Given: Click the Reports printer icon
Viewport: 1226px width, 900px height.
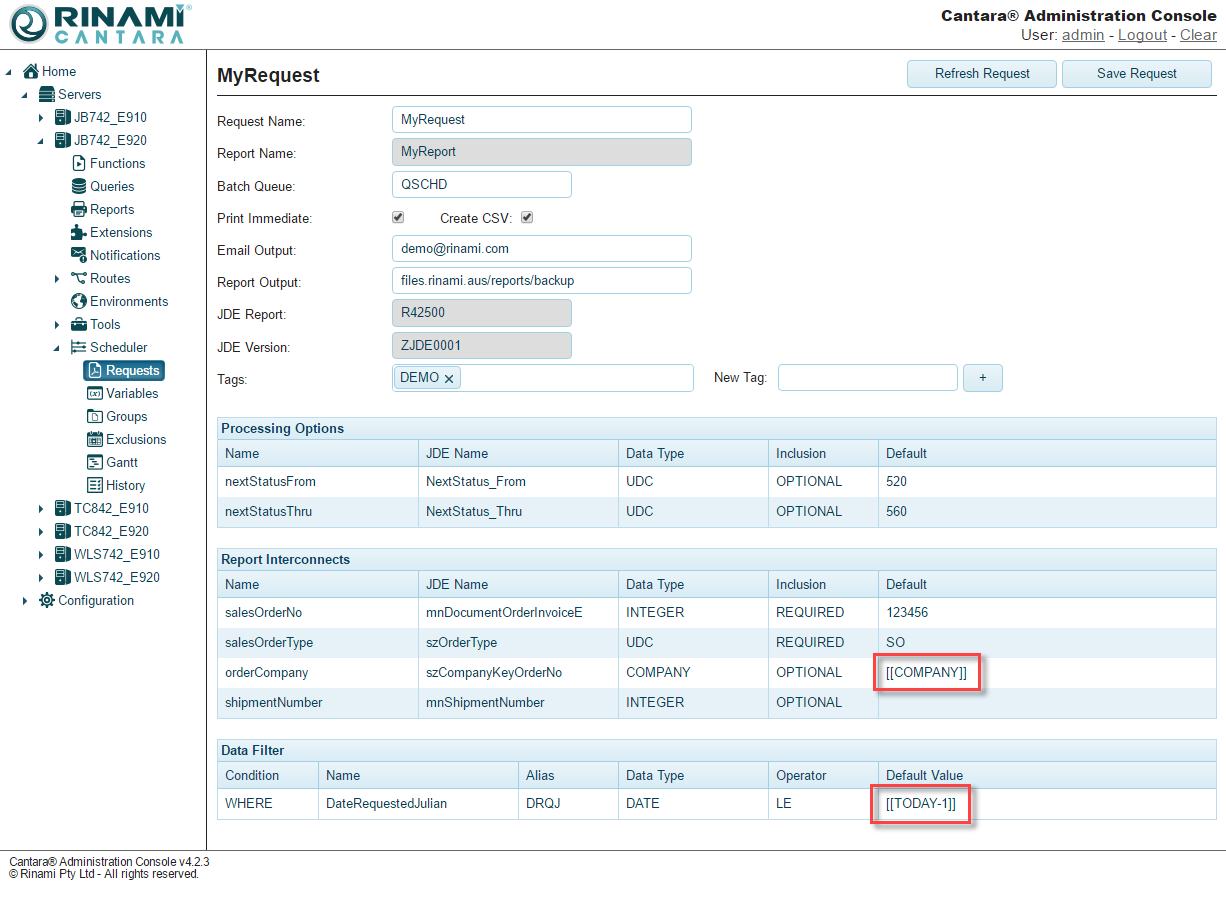Looking at the screenshot, I should (x=79, y=209).
